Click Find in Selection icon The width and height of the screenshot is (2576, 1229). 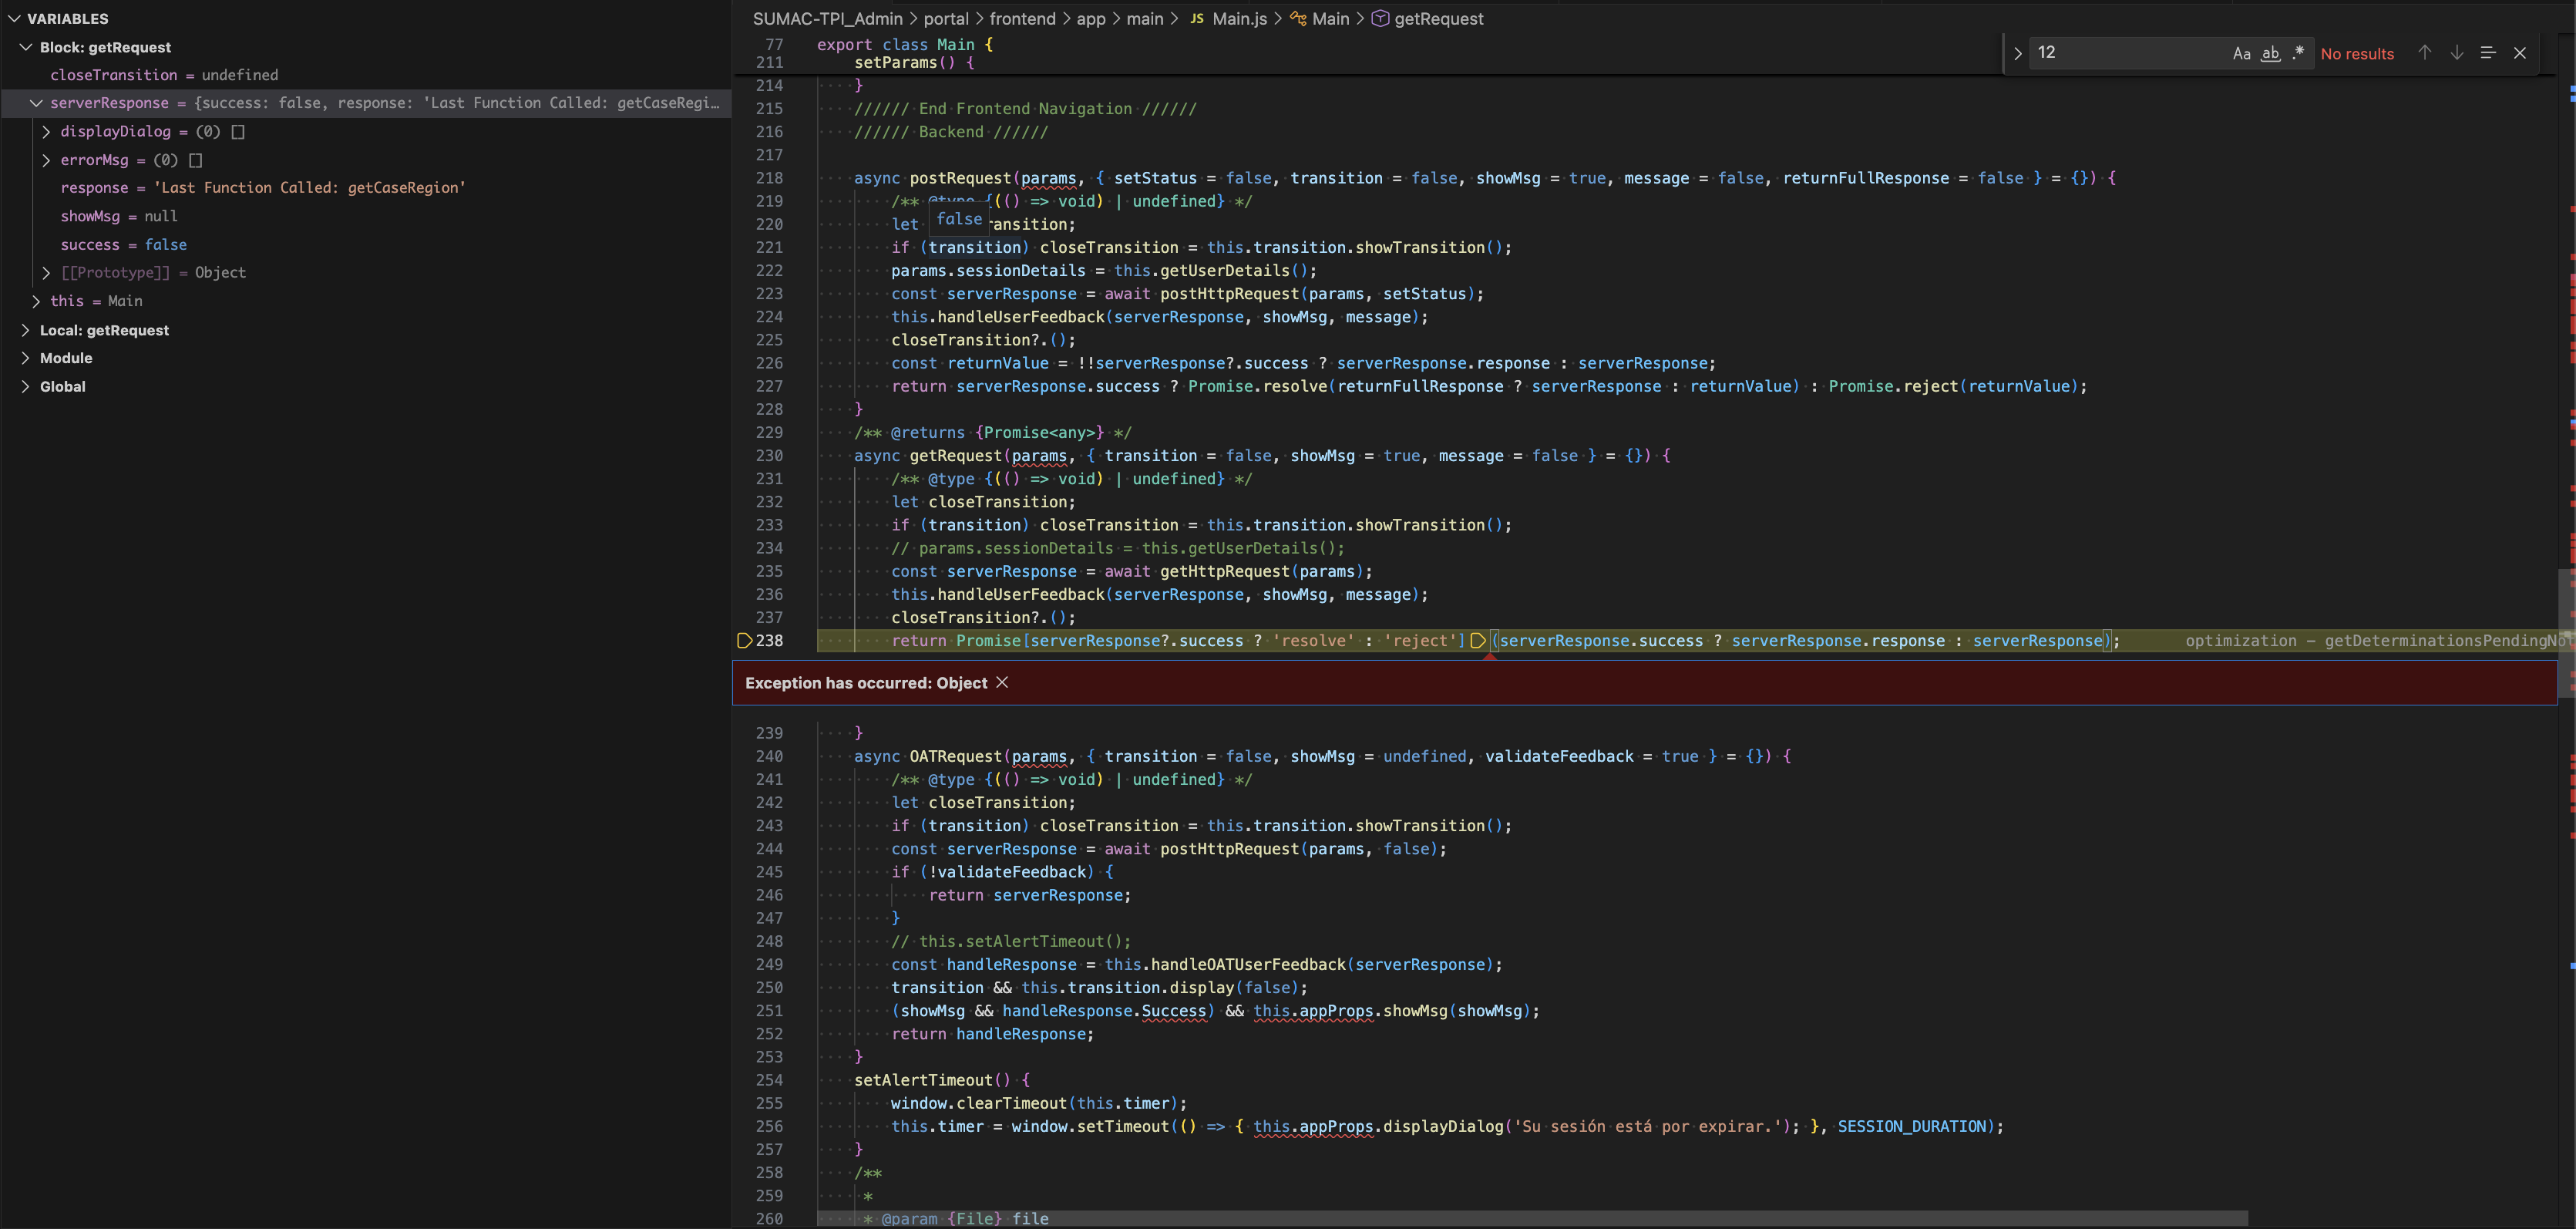2488,54
